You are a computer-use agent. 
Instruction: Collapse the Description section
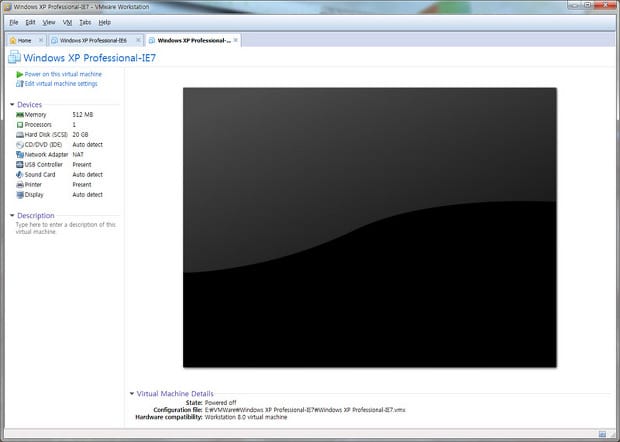point(12,215)
